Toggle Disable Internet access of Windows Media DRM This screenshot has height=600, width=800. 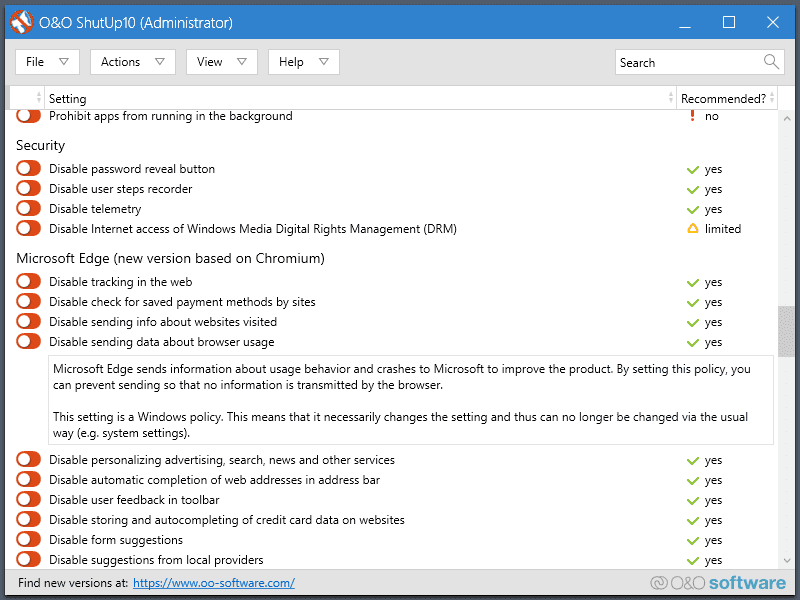28,228
